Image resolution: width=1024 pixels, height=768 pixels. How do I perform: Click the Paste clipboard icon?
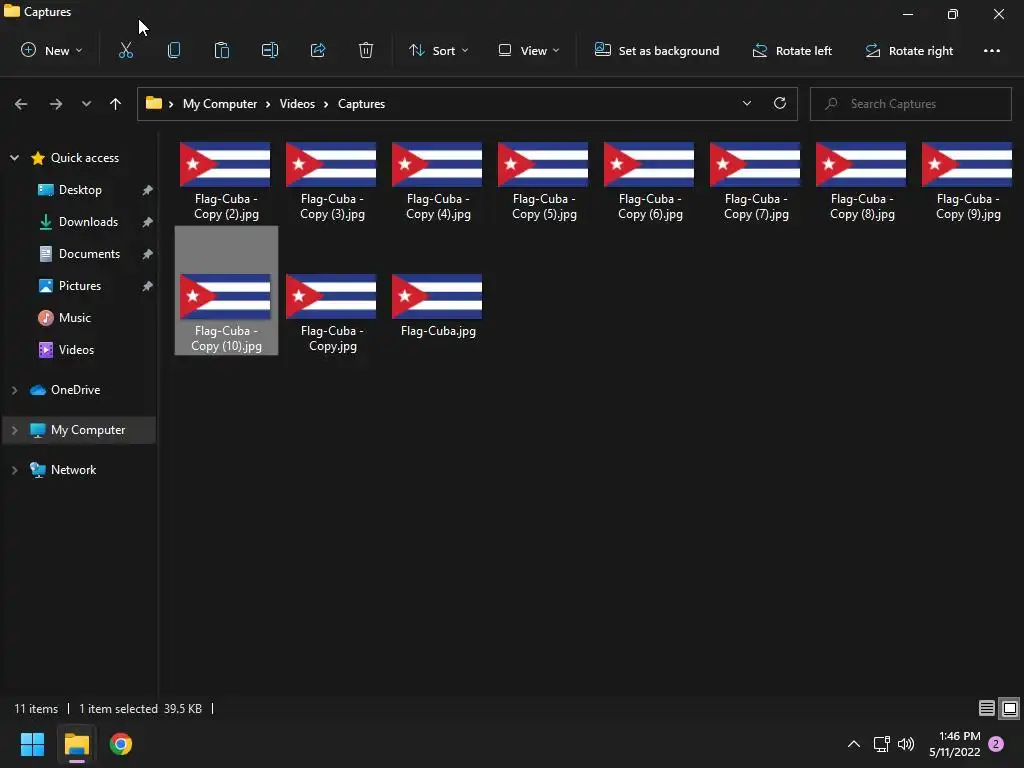pyautogui.click(x=221, y=50)
